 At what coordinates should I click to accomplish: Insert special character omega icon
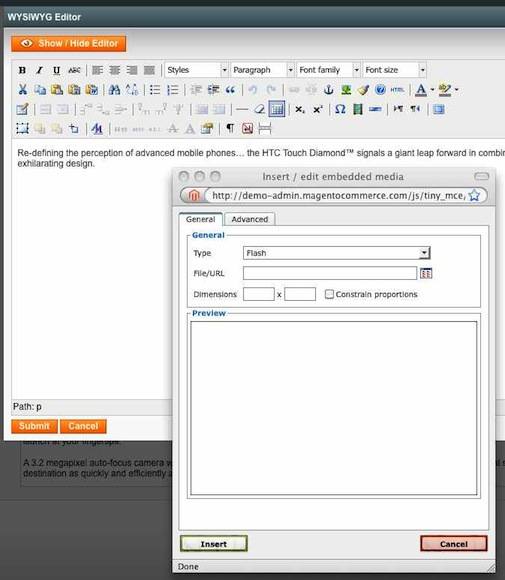pyautogui.click(x=340, y=109)
